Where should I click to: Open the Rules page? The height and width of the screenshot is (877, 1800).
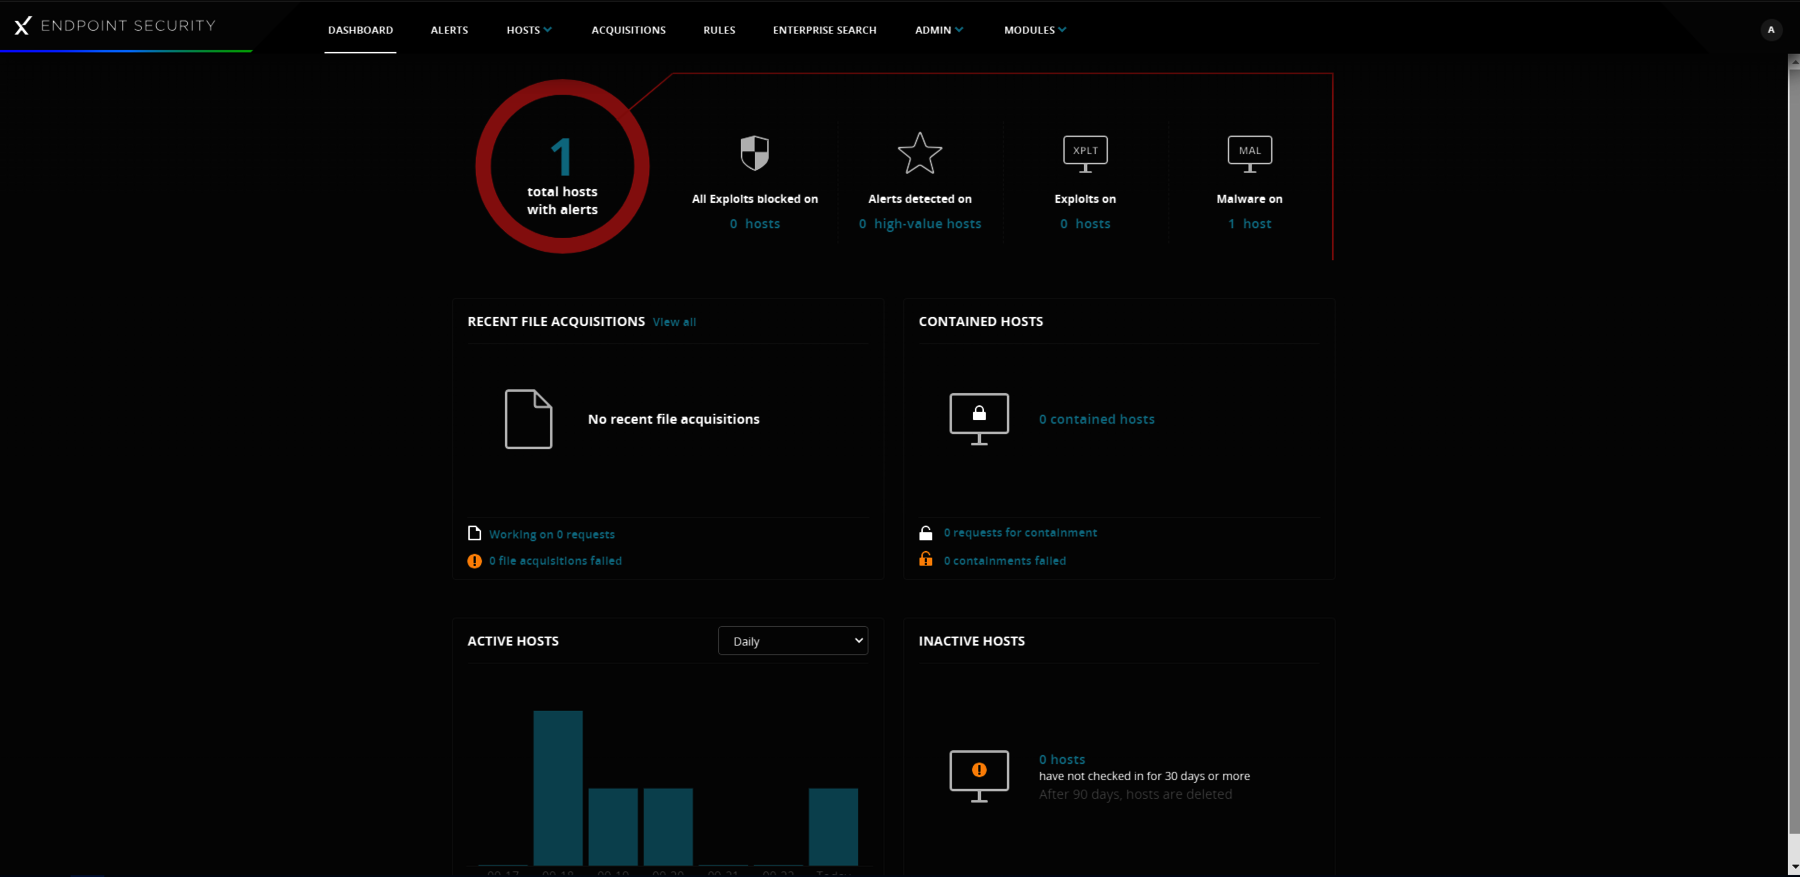coord(719,30)
